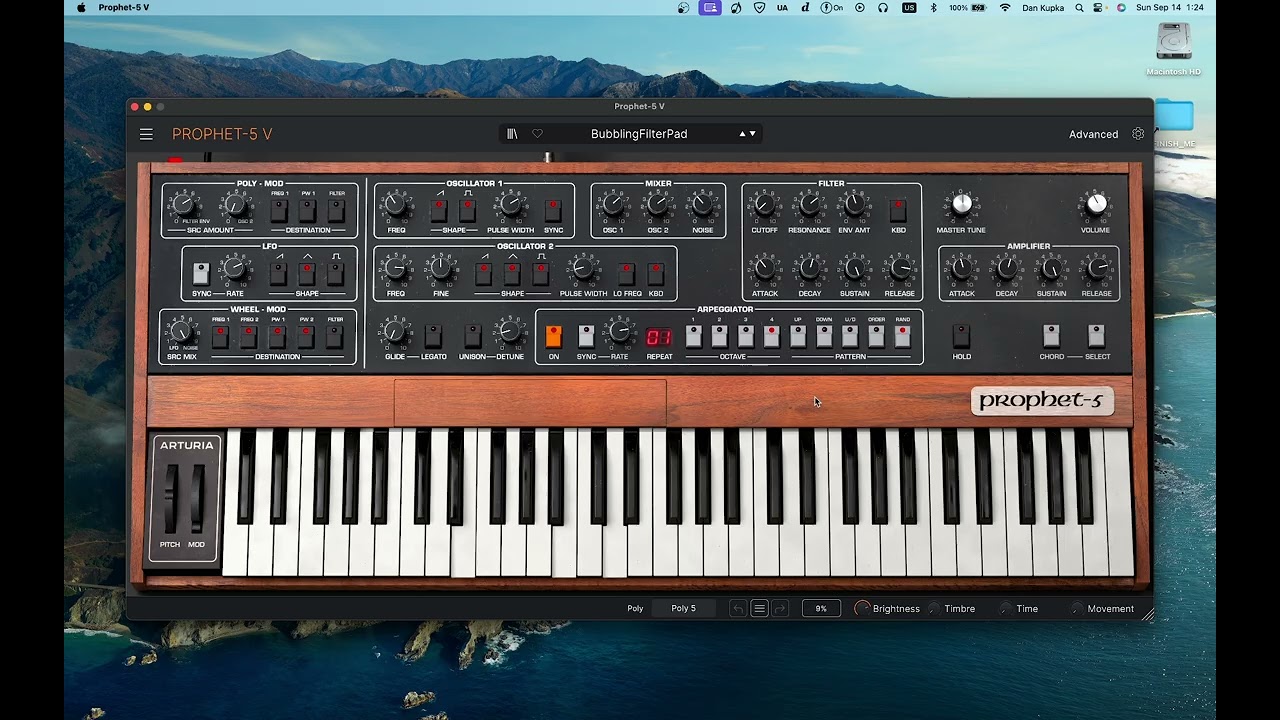Toggle Oscillator 1 sawtooth shape button
This screenshot has height=720, width=1280.
[439, 210]
